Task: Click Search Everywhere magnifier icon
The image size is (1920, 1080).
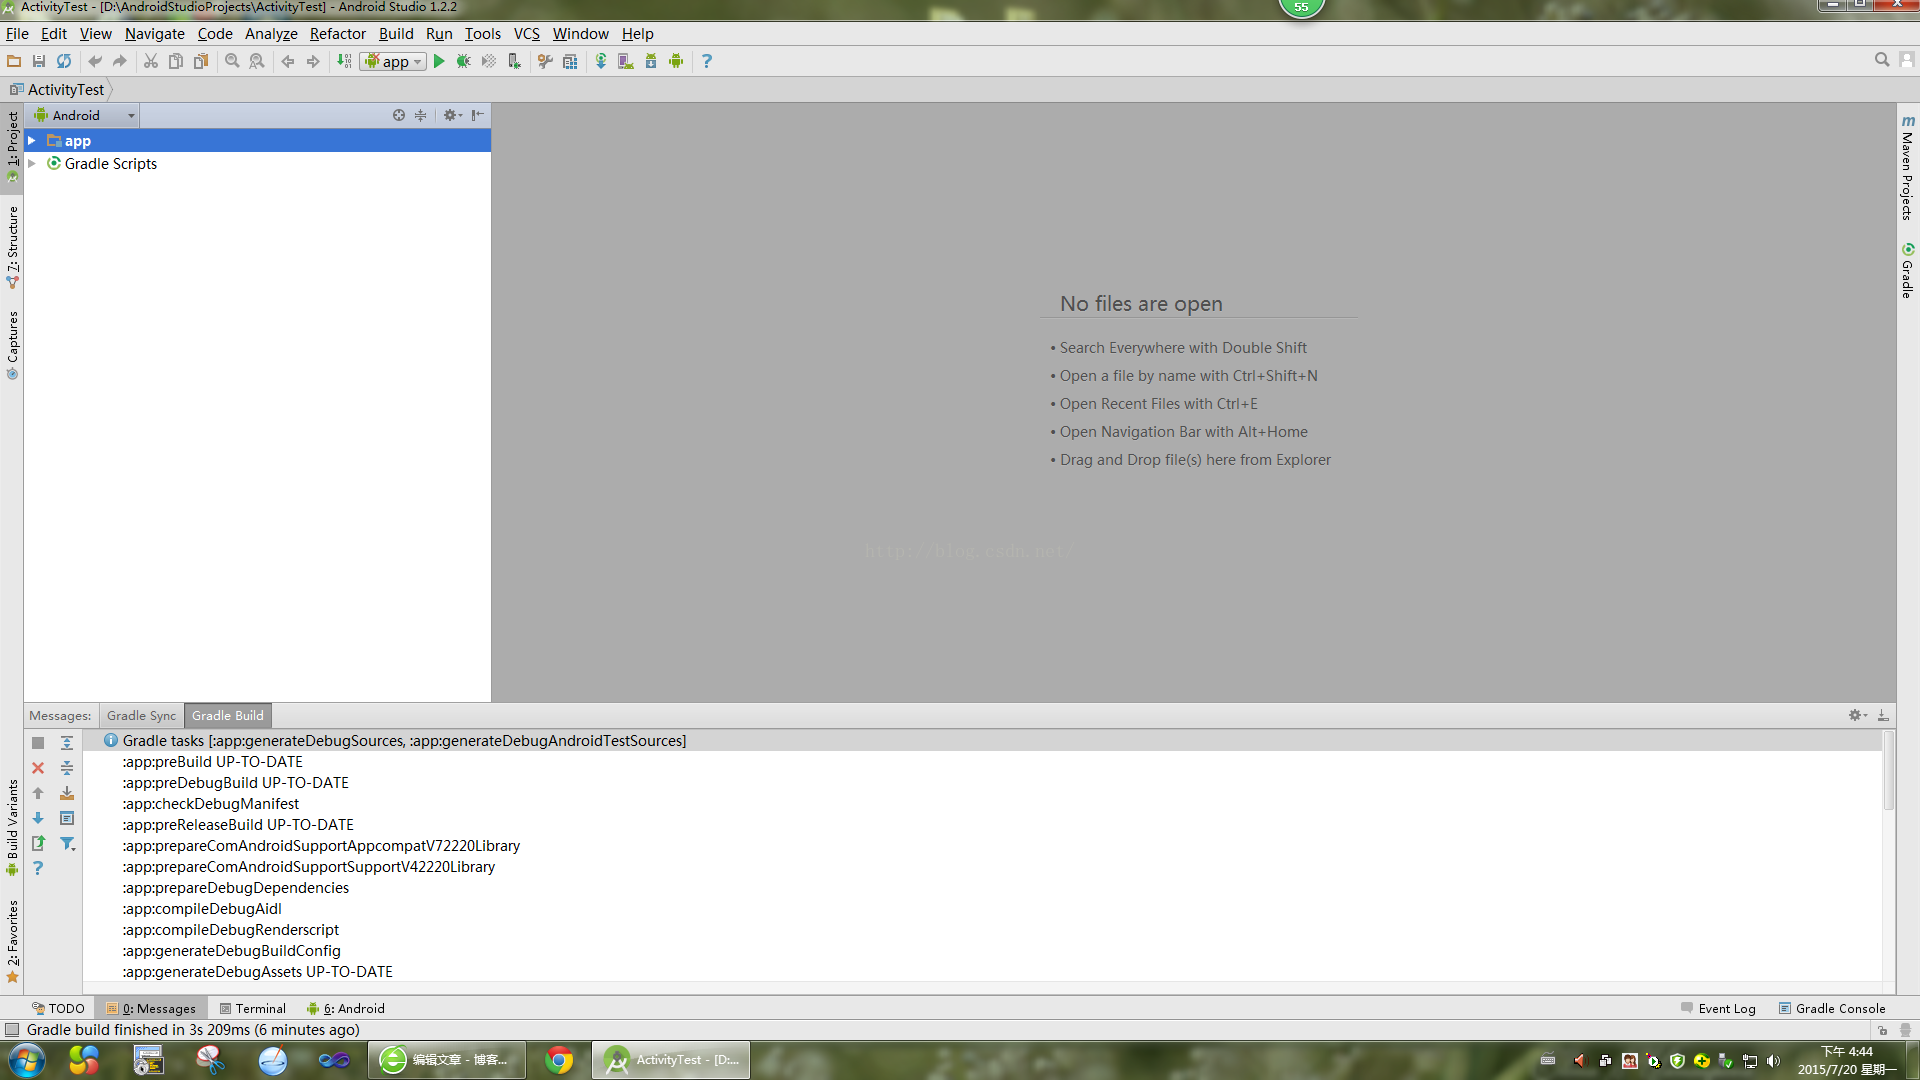Action: point(1882,60)
